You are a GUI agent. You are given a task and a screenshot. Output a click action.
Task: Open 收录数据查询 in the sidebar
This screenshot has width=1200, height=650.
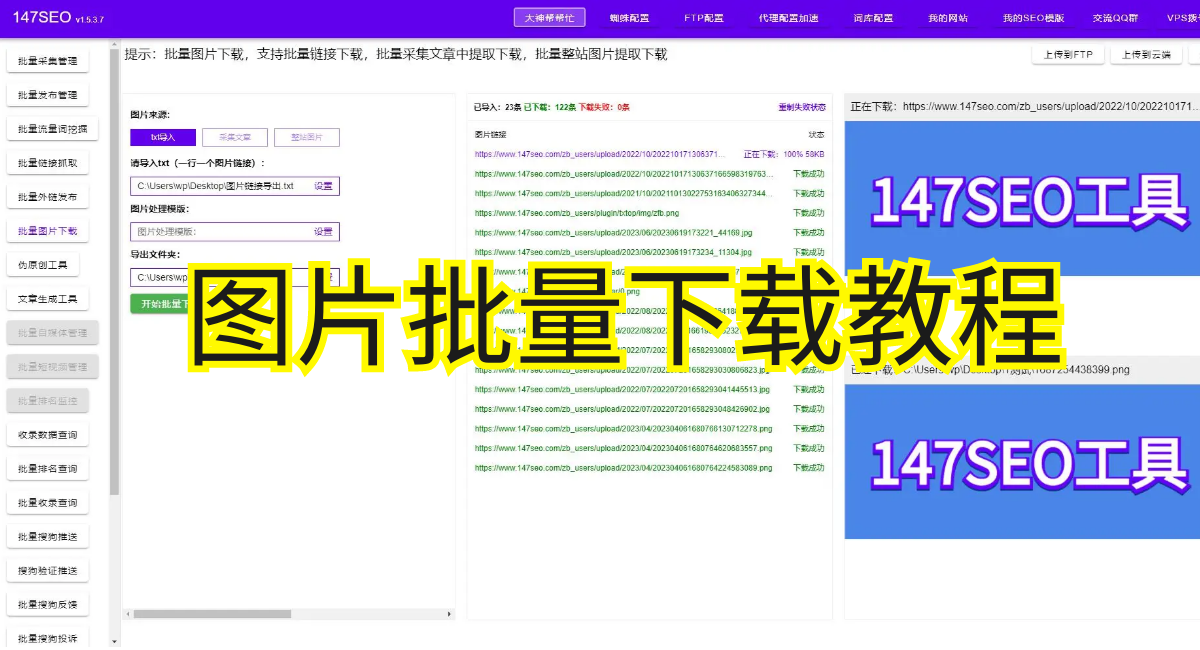47,435
